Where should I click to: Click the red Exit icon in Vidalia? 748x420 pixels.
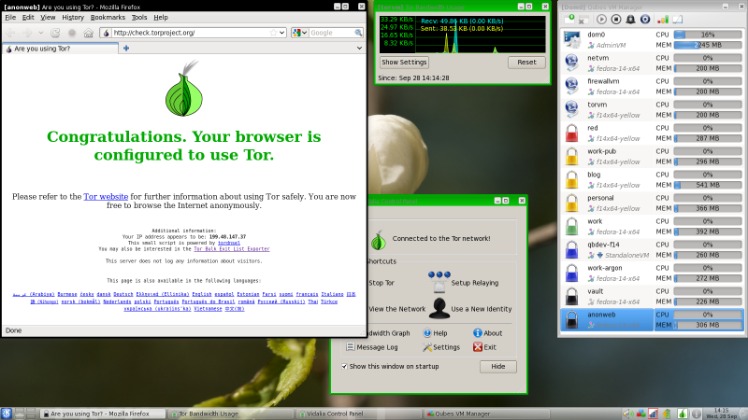click(478, 347)
